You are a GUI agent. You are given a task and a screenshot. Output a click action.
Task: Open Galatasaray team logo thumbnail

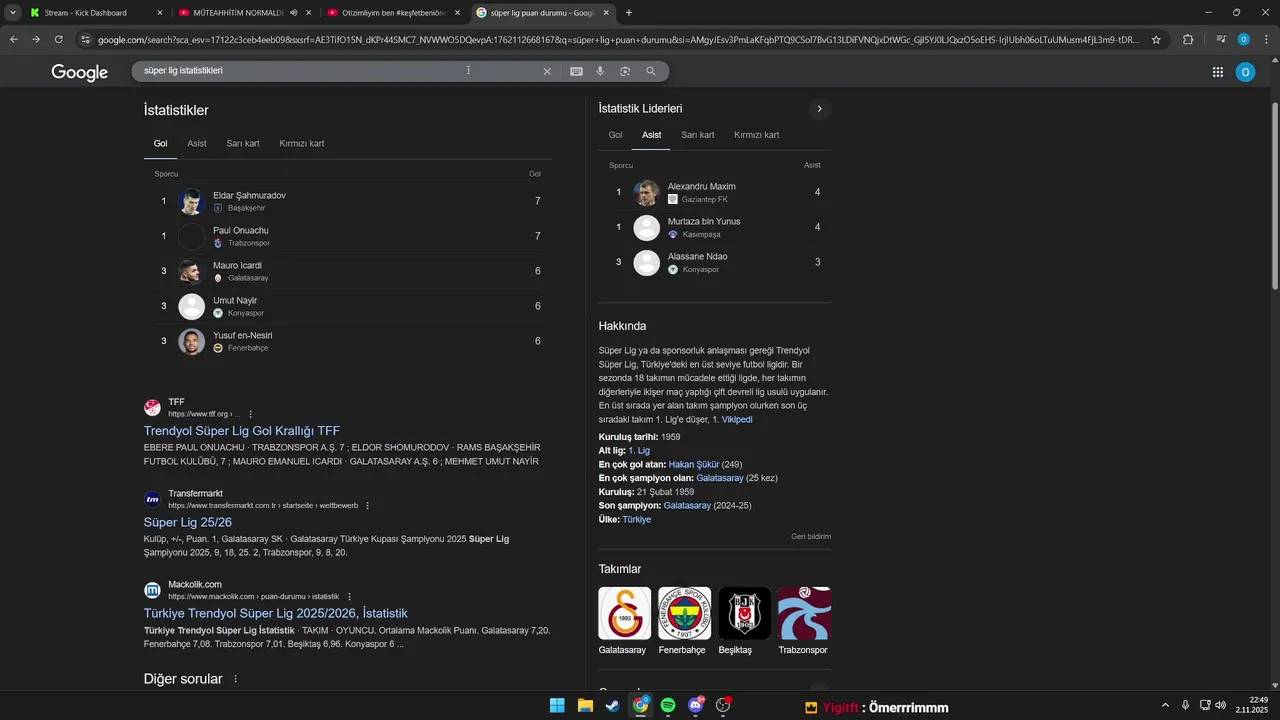(x=624, y=613)
